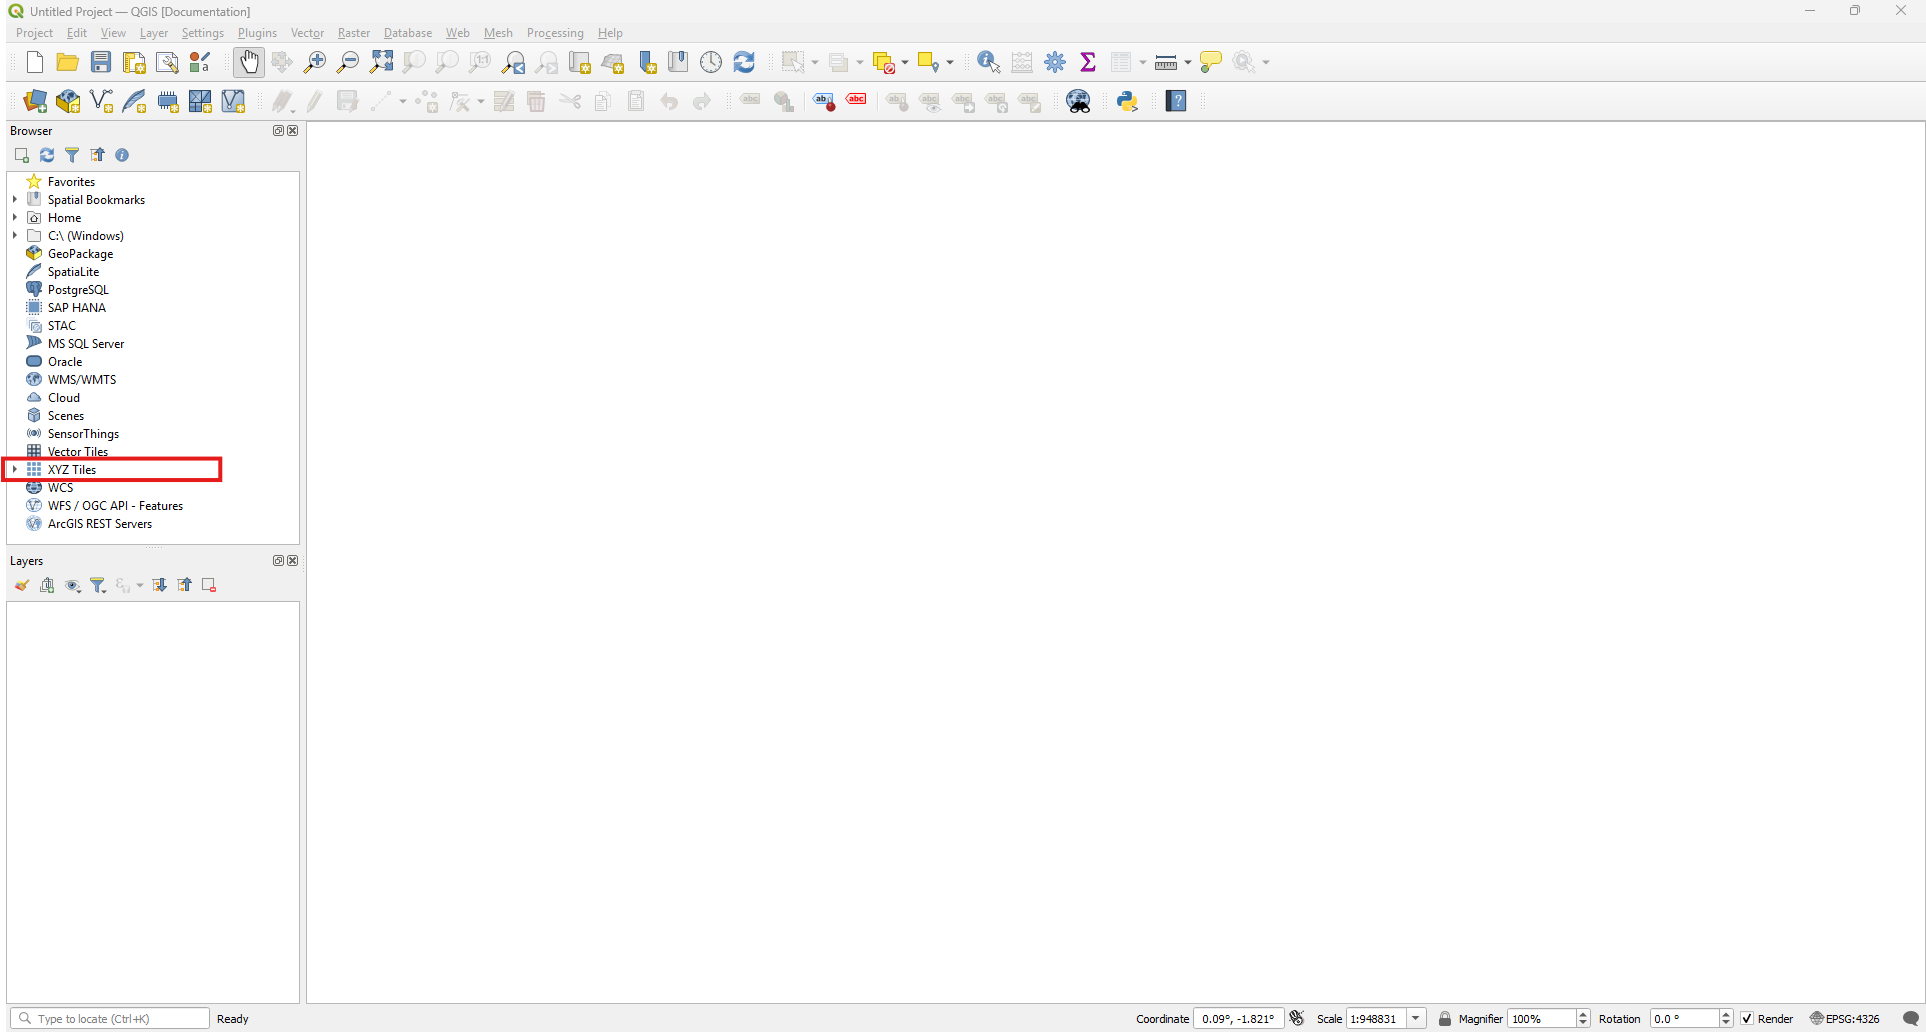This screenshot has height=1032, width=1926.
Task: Expand the Spatial Bookmarks node
Action: [15, 200]
